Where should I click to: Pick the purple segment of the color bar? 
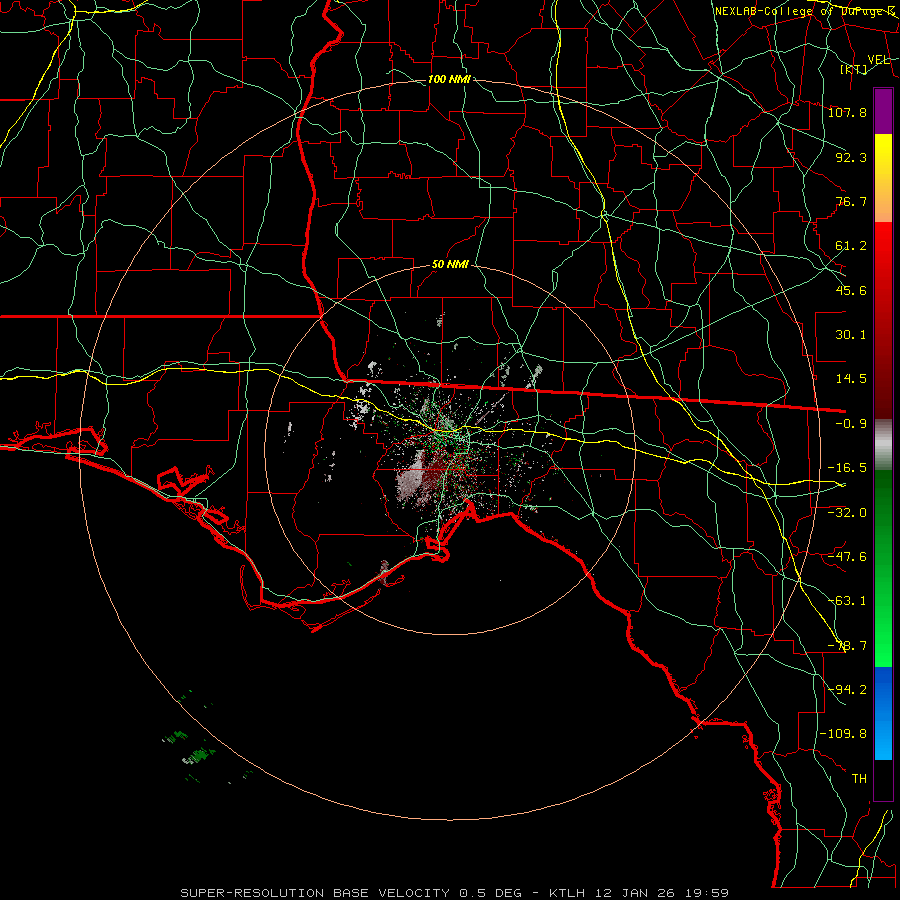pos(883,111)
